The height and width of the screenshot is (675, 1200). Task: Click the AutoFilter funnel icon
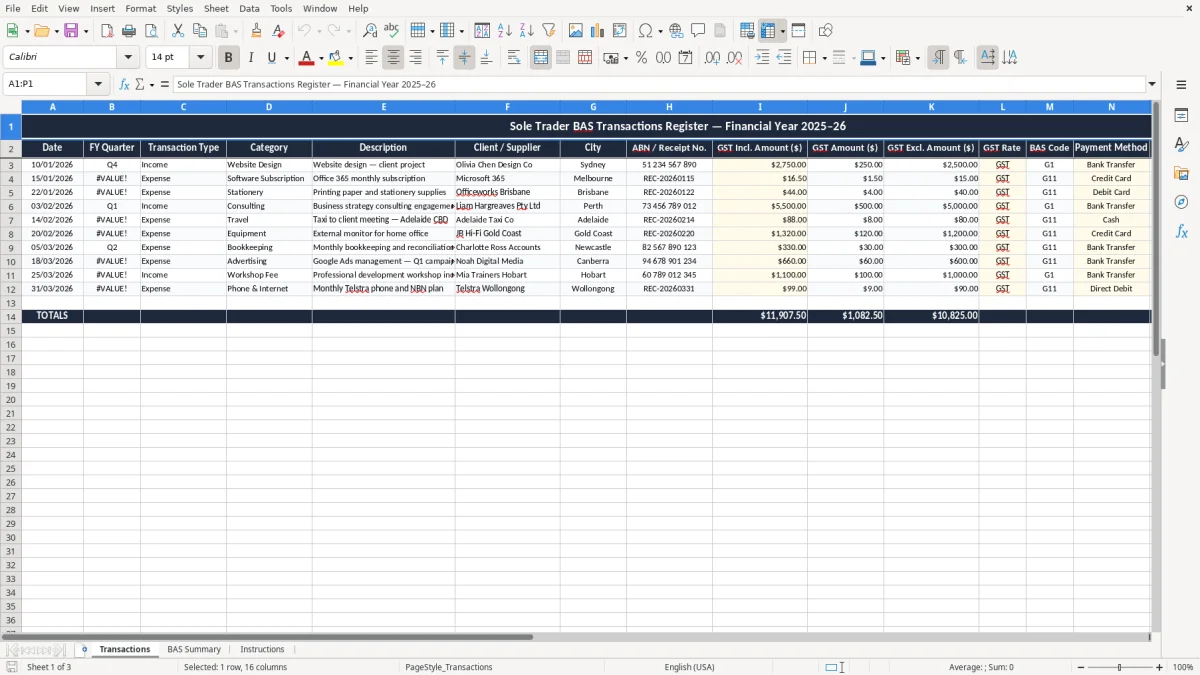(548, 31)
